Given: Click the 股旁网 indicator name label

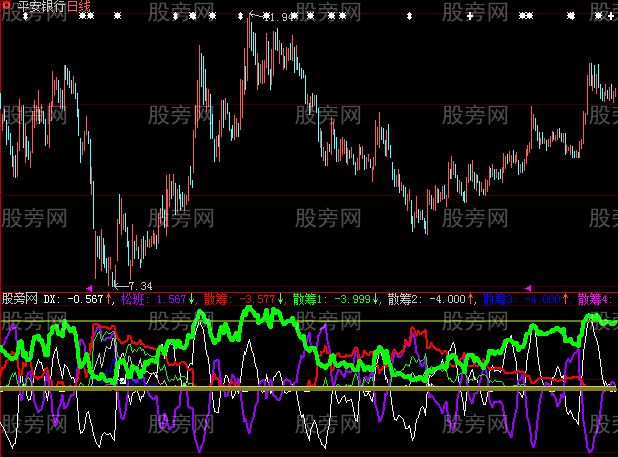Looking at the screenshot, I should [x=20, y=298].
